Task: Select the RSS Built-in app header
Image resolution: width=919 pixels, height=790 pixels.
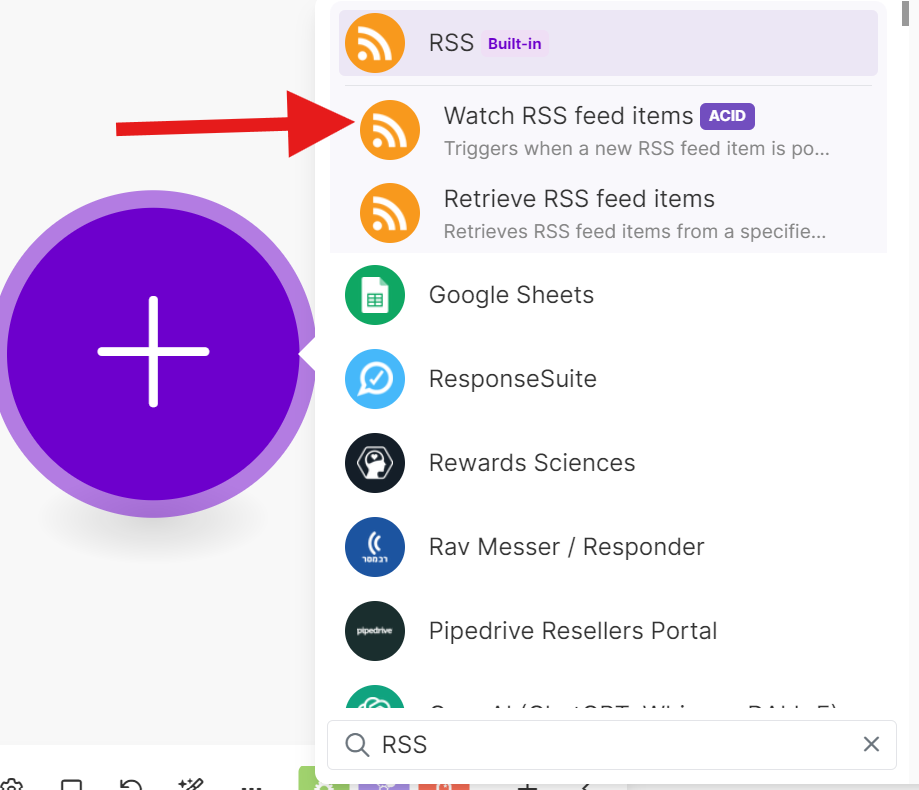Action: pyautogui.click(x=608, y=43)
